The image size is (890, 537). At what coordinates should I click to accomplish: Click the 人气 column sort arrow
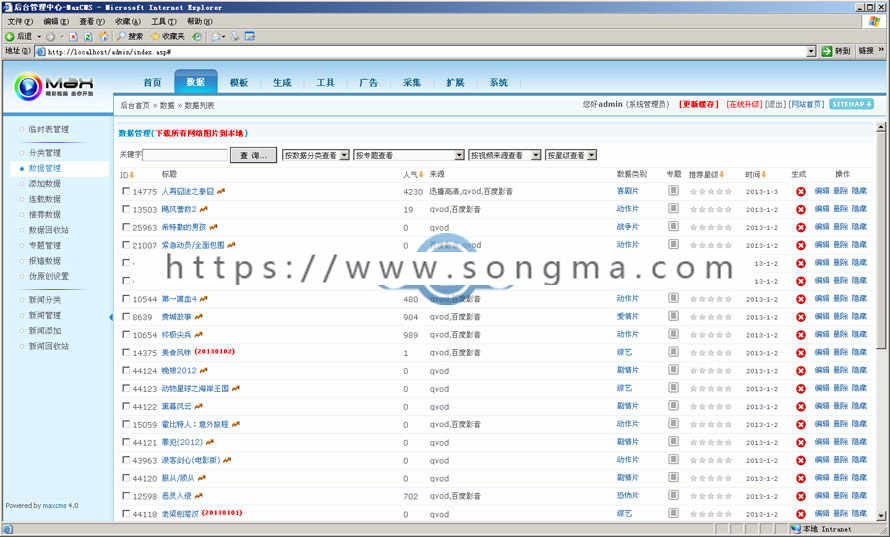421,174
